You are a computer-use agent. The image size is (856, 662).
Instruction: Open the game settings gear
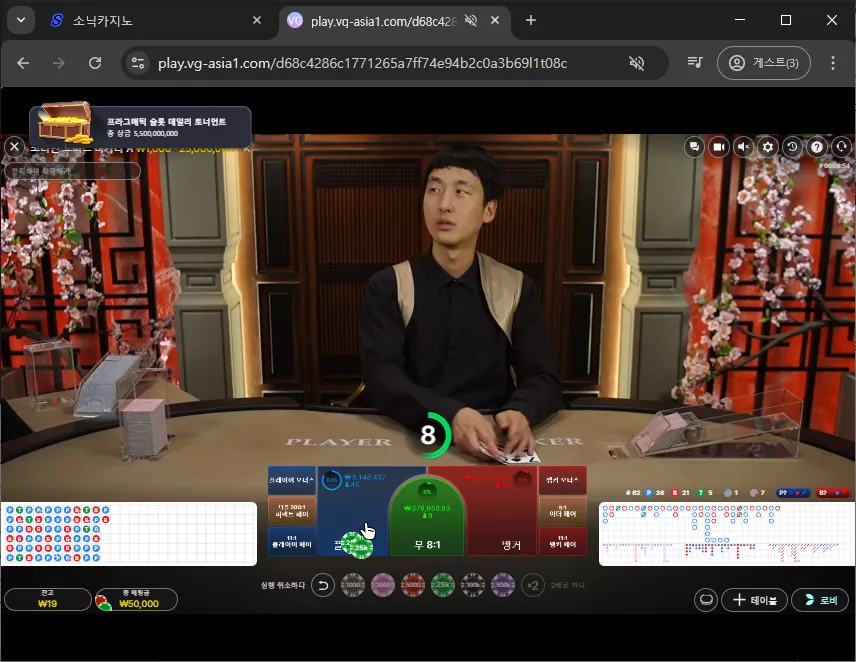click(768, 147)
